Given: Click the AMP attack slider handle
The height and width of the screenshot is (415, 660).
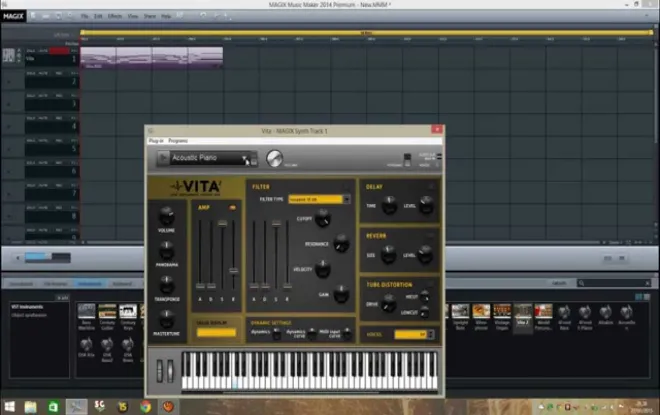Looking at the screenshot, I should point(200,286).
